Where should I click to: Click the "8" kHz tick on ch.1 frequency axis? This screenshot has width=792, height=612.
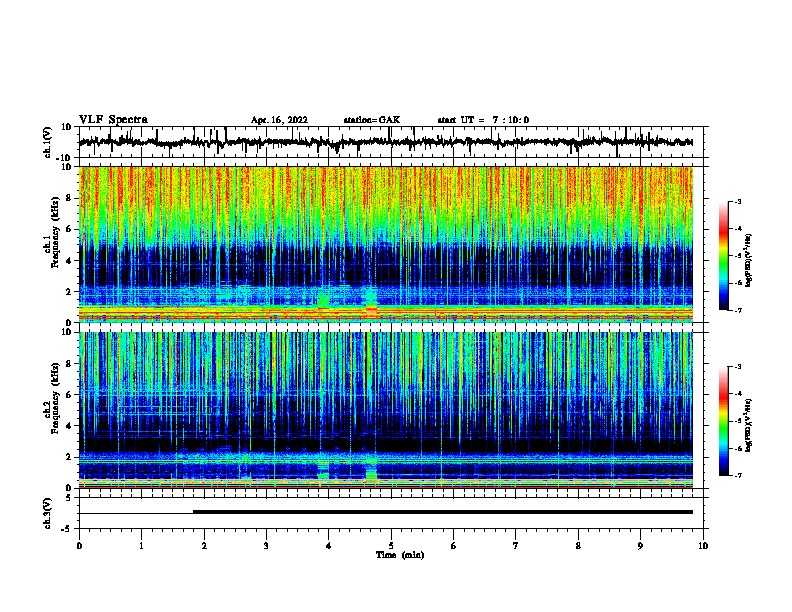[x=69, y=198]
